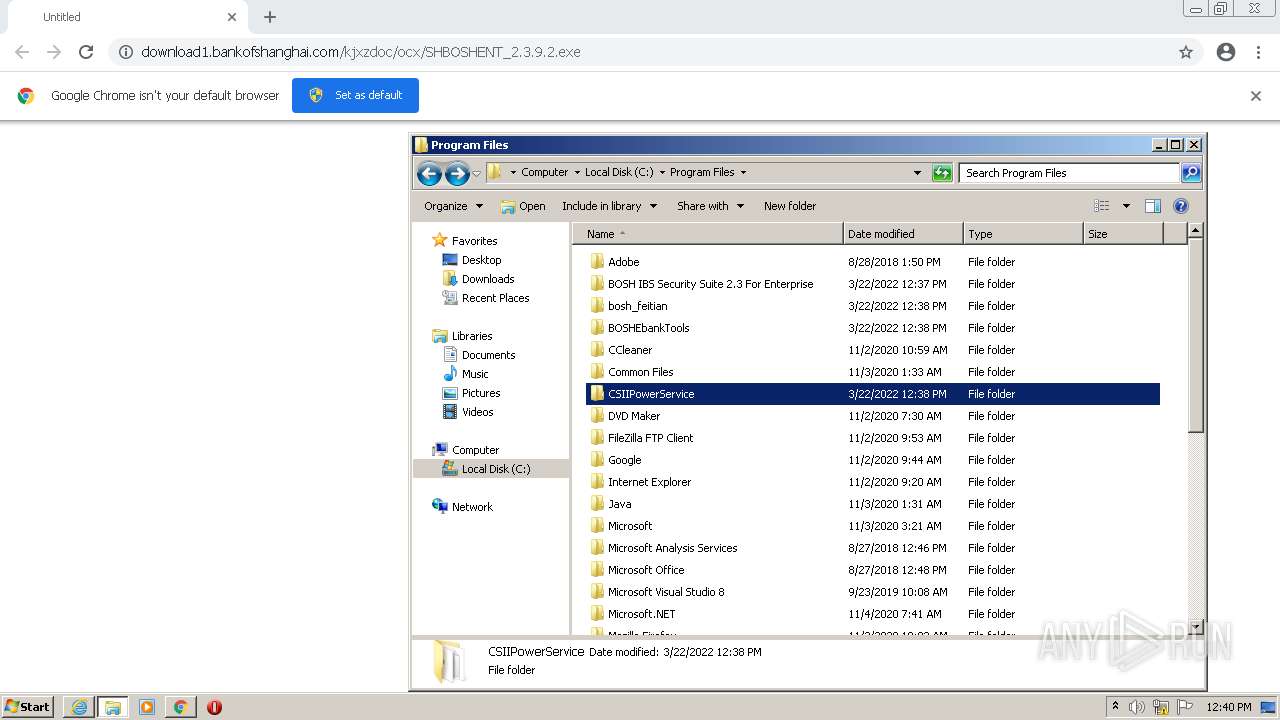Image resolution: width=1280 pixels, height=720 pixels.
Task: Reload the Chrome page
Action: pos(86,52)
